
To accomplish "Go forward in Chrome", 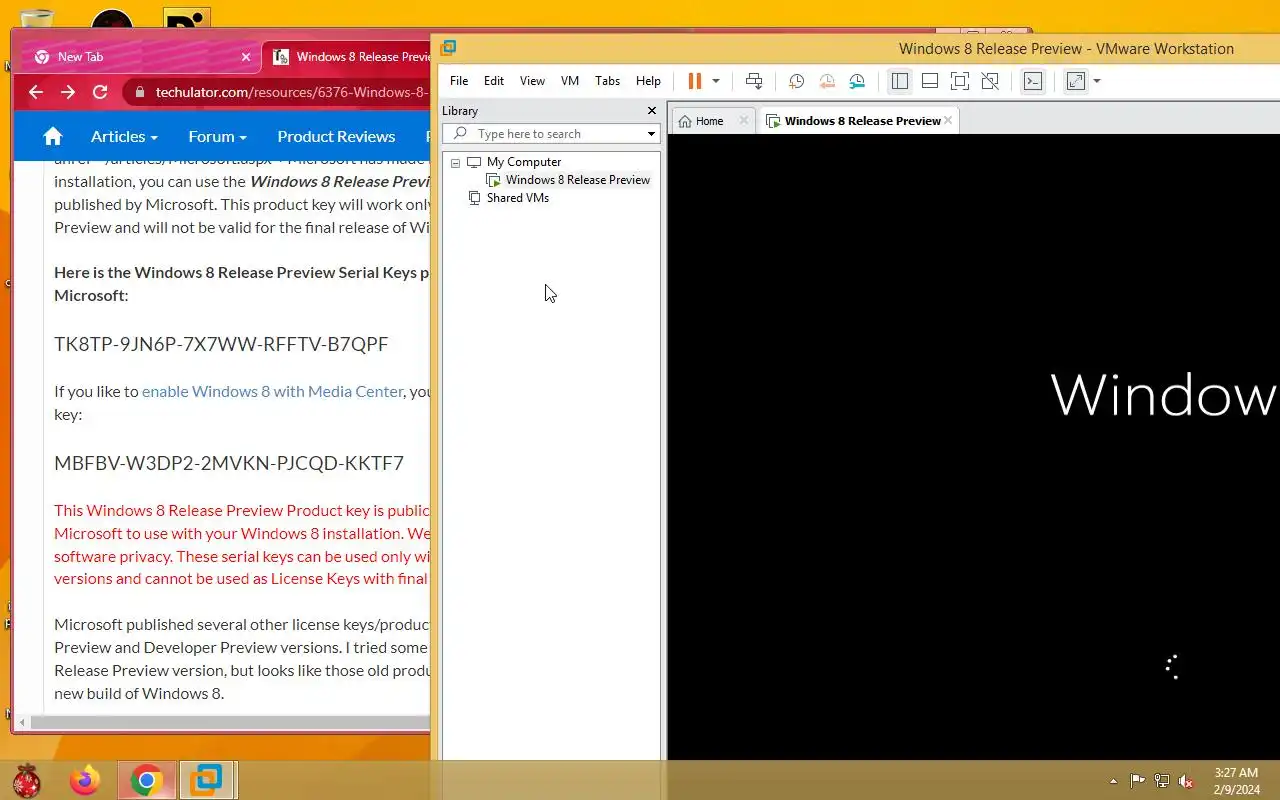I will [x=68, y=92].
